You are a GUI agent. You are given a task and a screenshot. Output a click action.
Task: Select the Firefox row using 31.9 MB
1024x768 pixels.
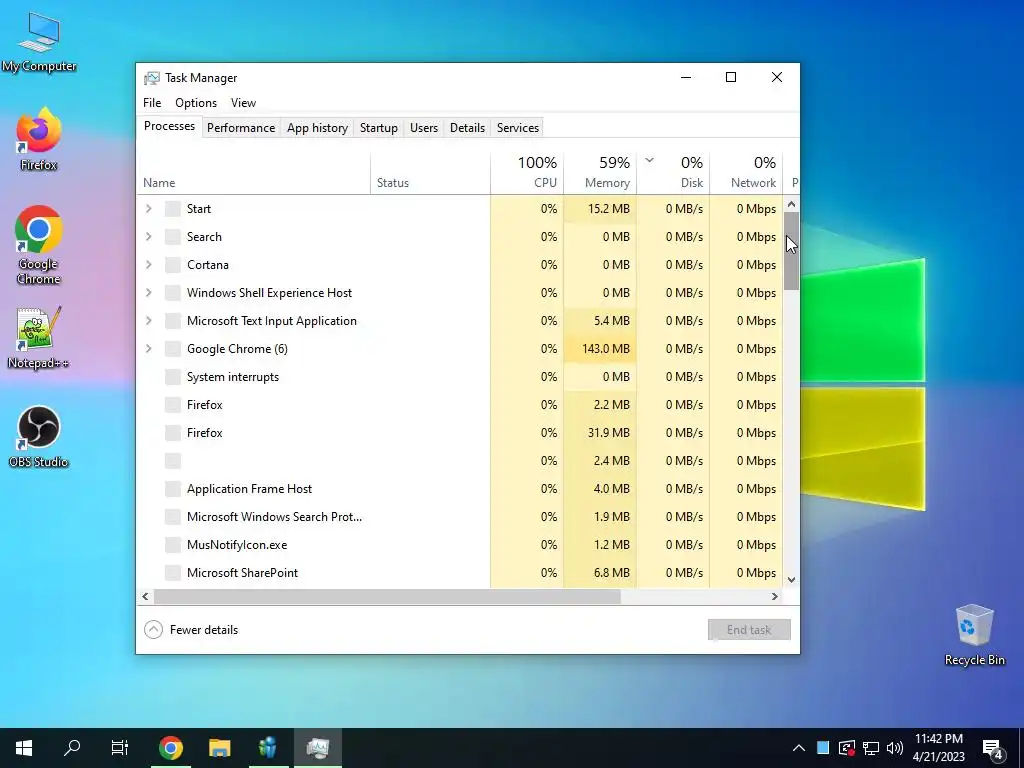point(460,433)
